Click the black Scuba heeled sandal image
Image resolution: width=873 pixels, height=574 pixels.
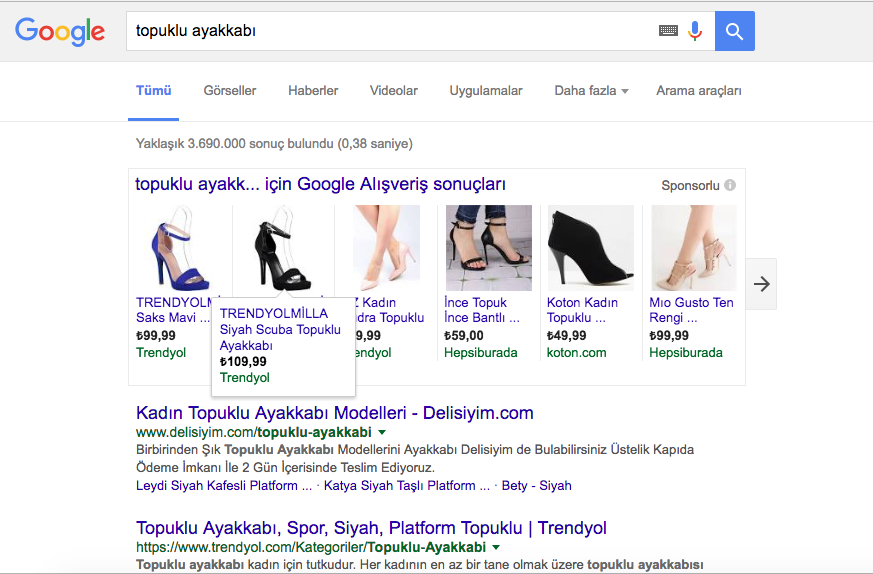[282, 248]
